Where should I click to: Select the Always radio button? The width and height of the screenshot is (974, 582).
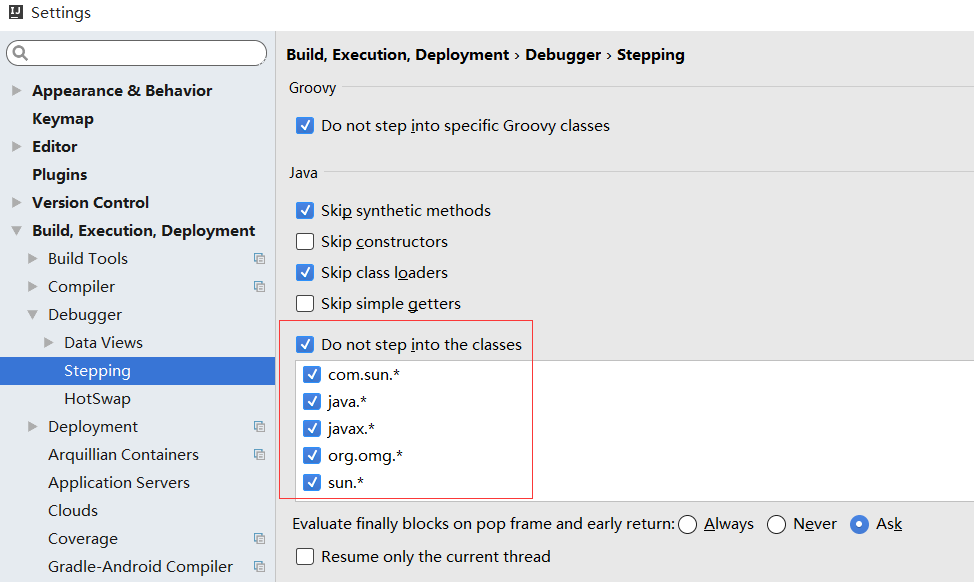(x=687, y=523)
